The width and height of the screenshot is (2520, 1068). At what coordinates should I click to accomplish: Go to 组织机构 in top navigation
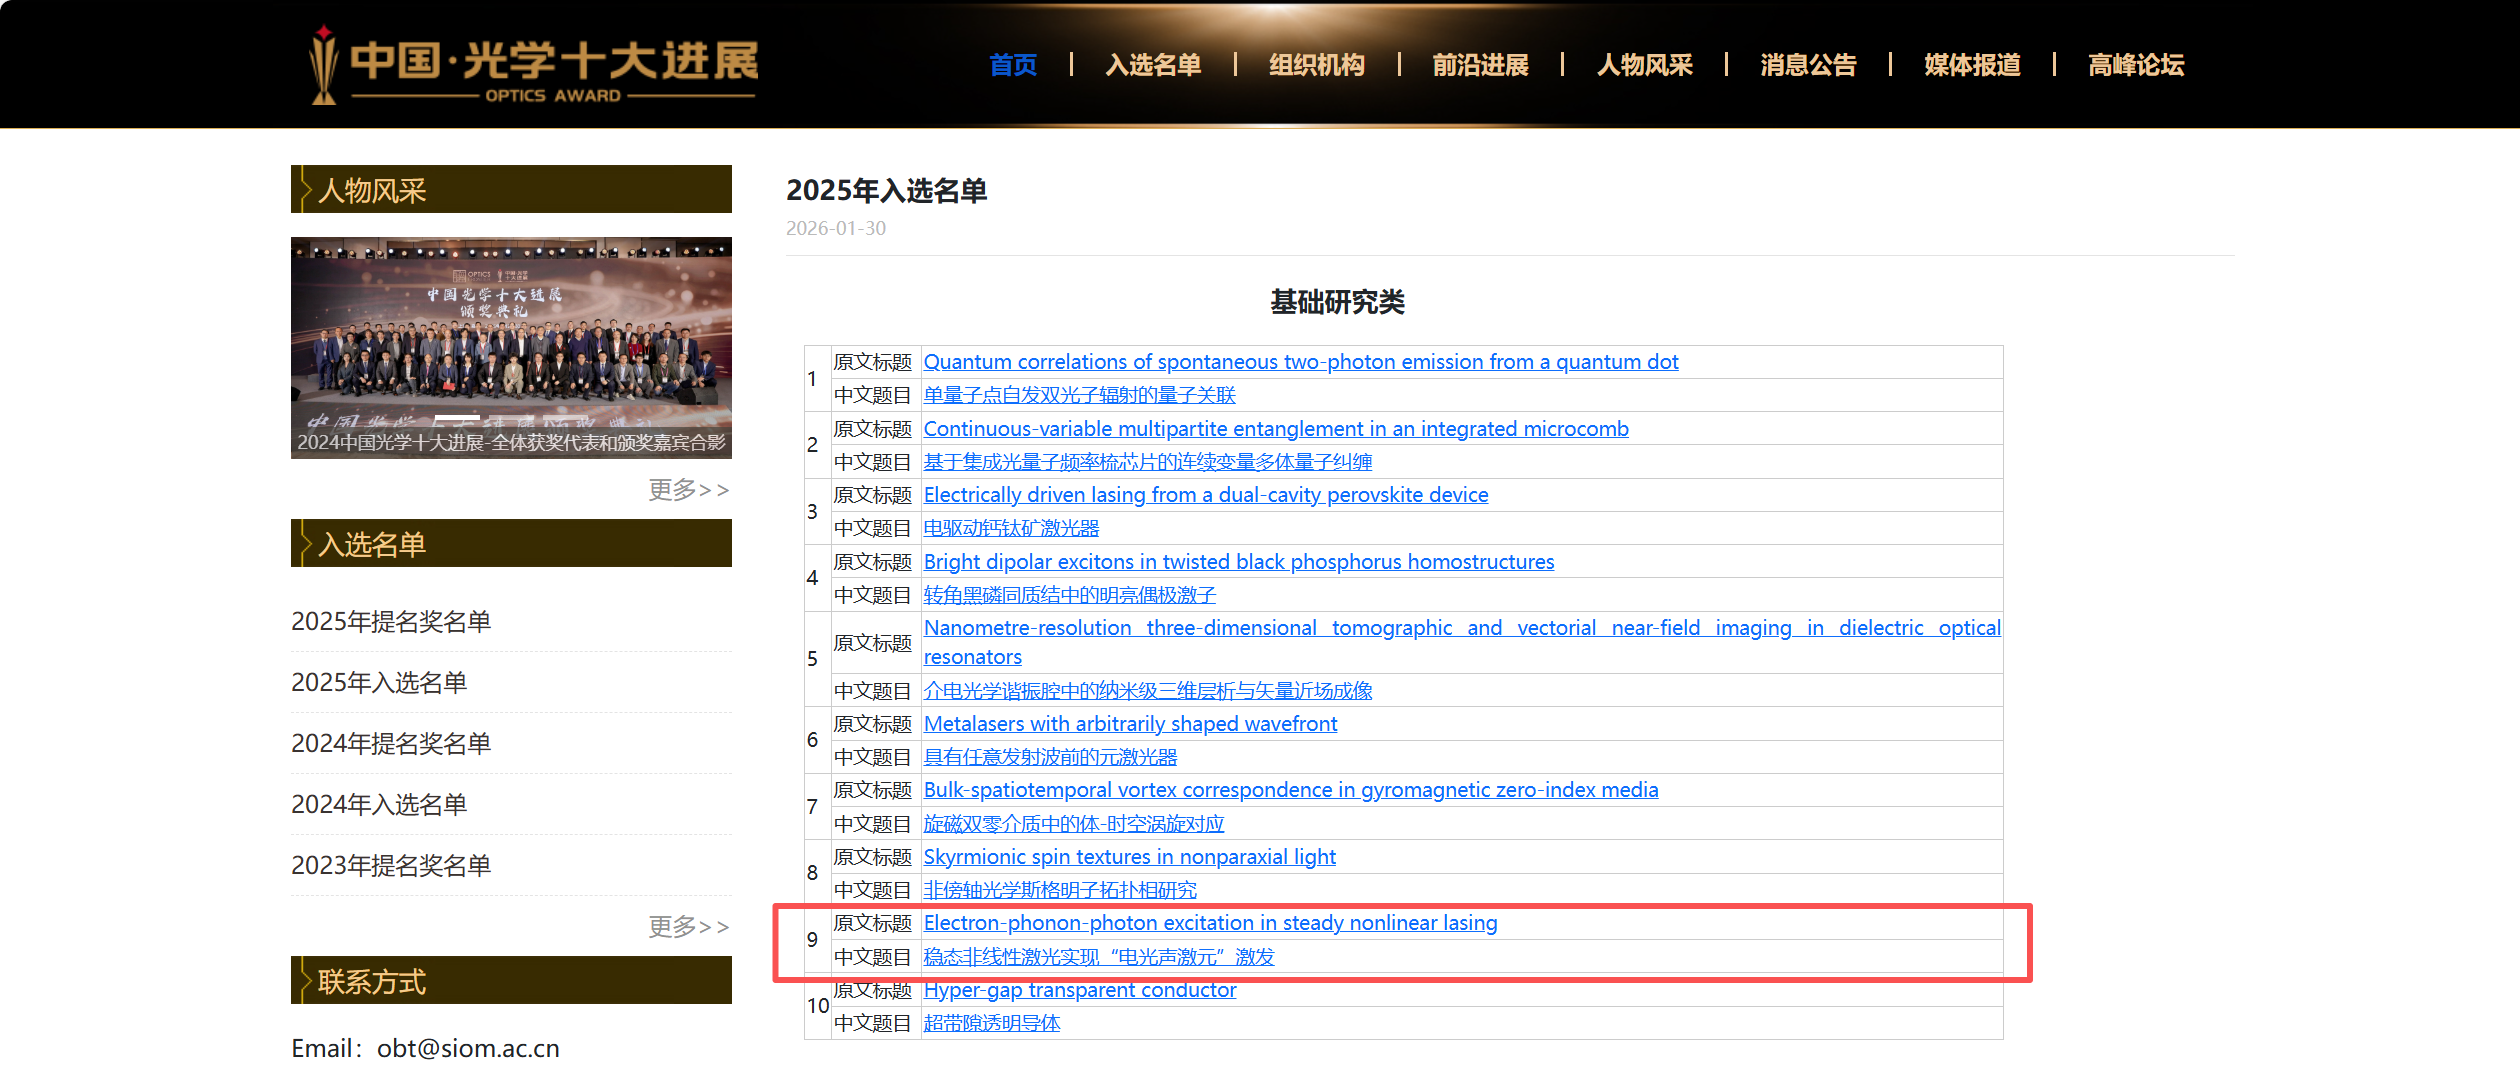1316,65
